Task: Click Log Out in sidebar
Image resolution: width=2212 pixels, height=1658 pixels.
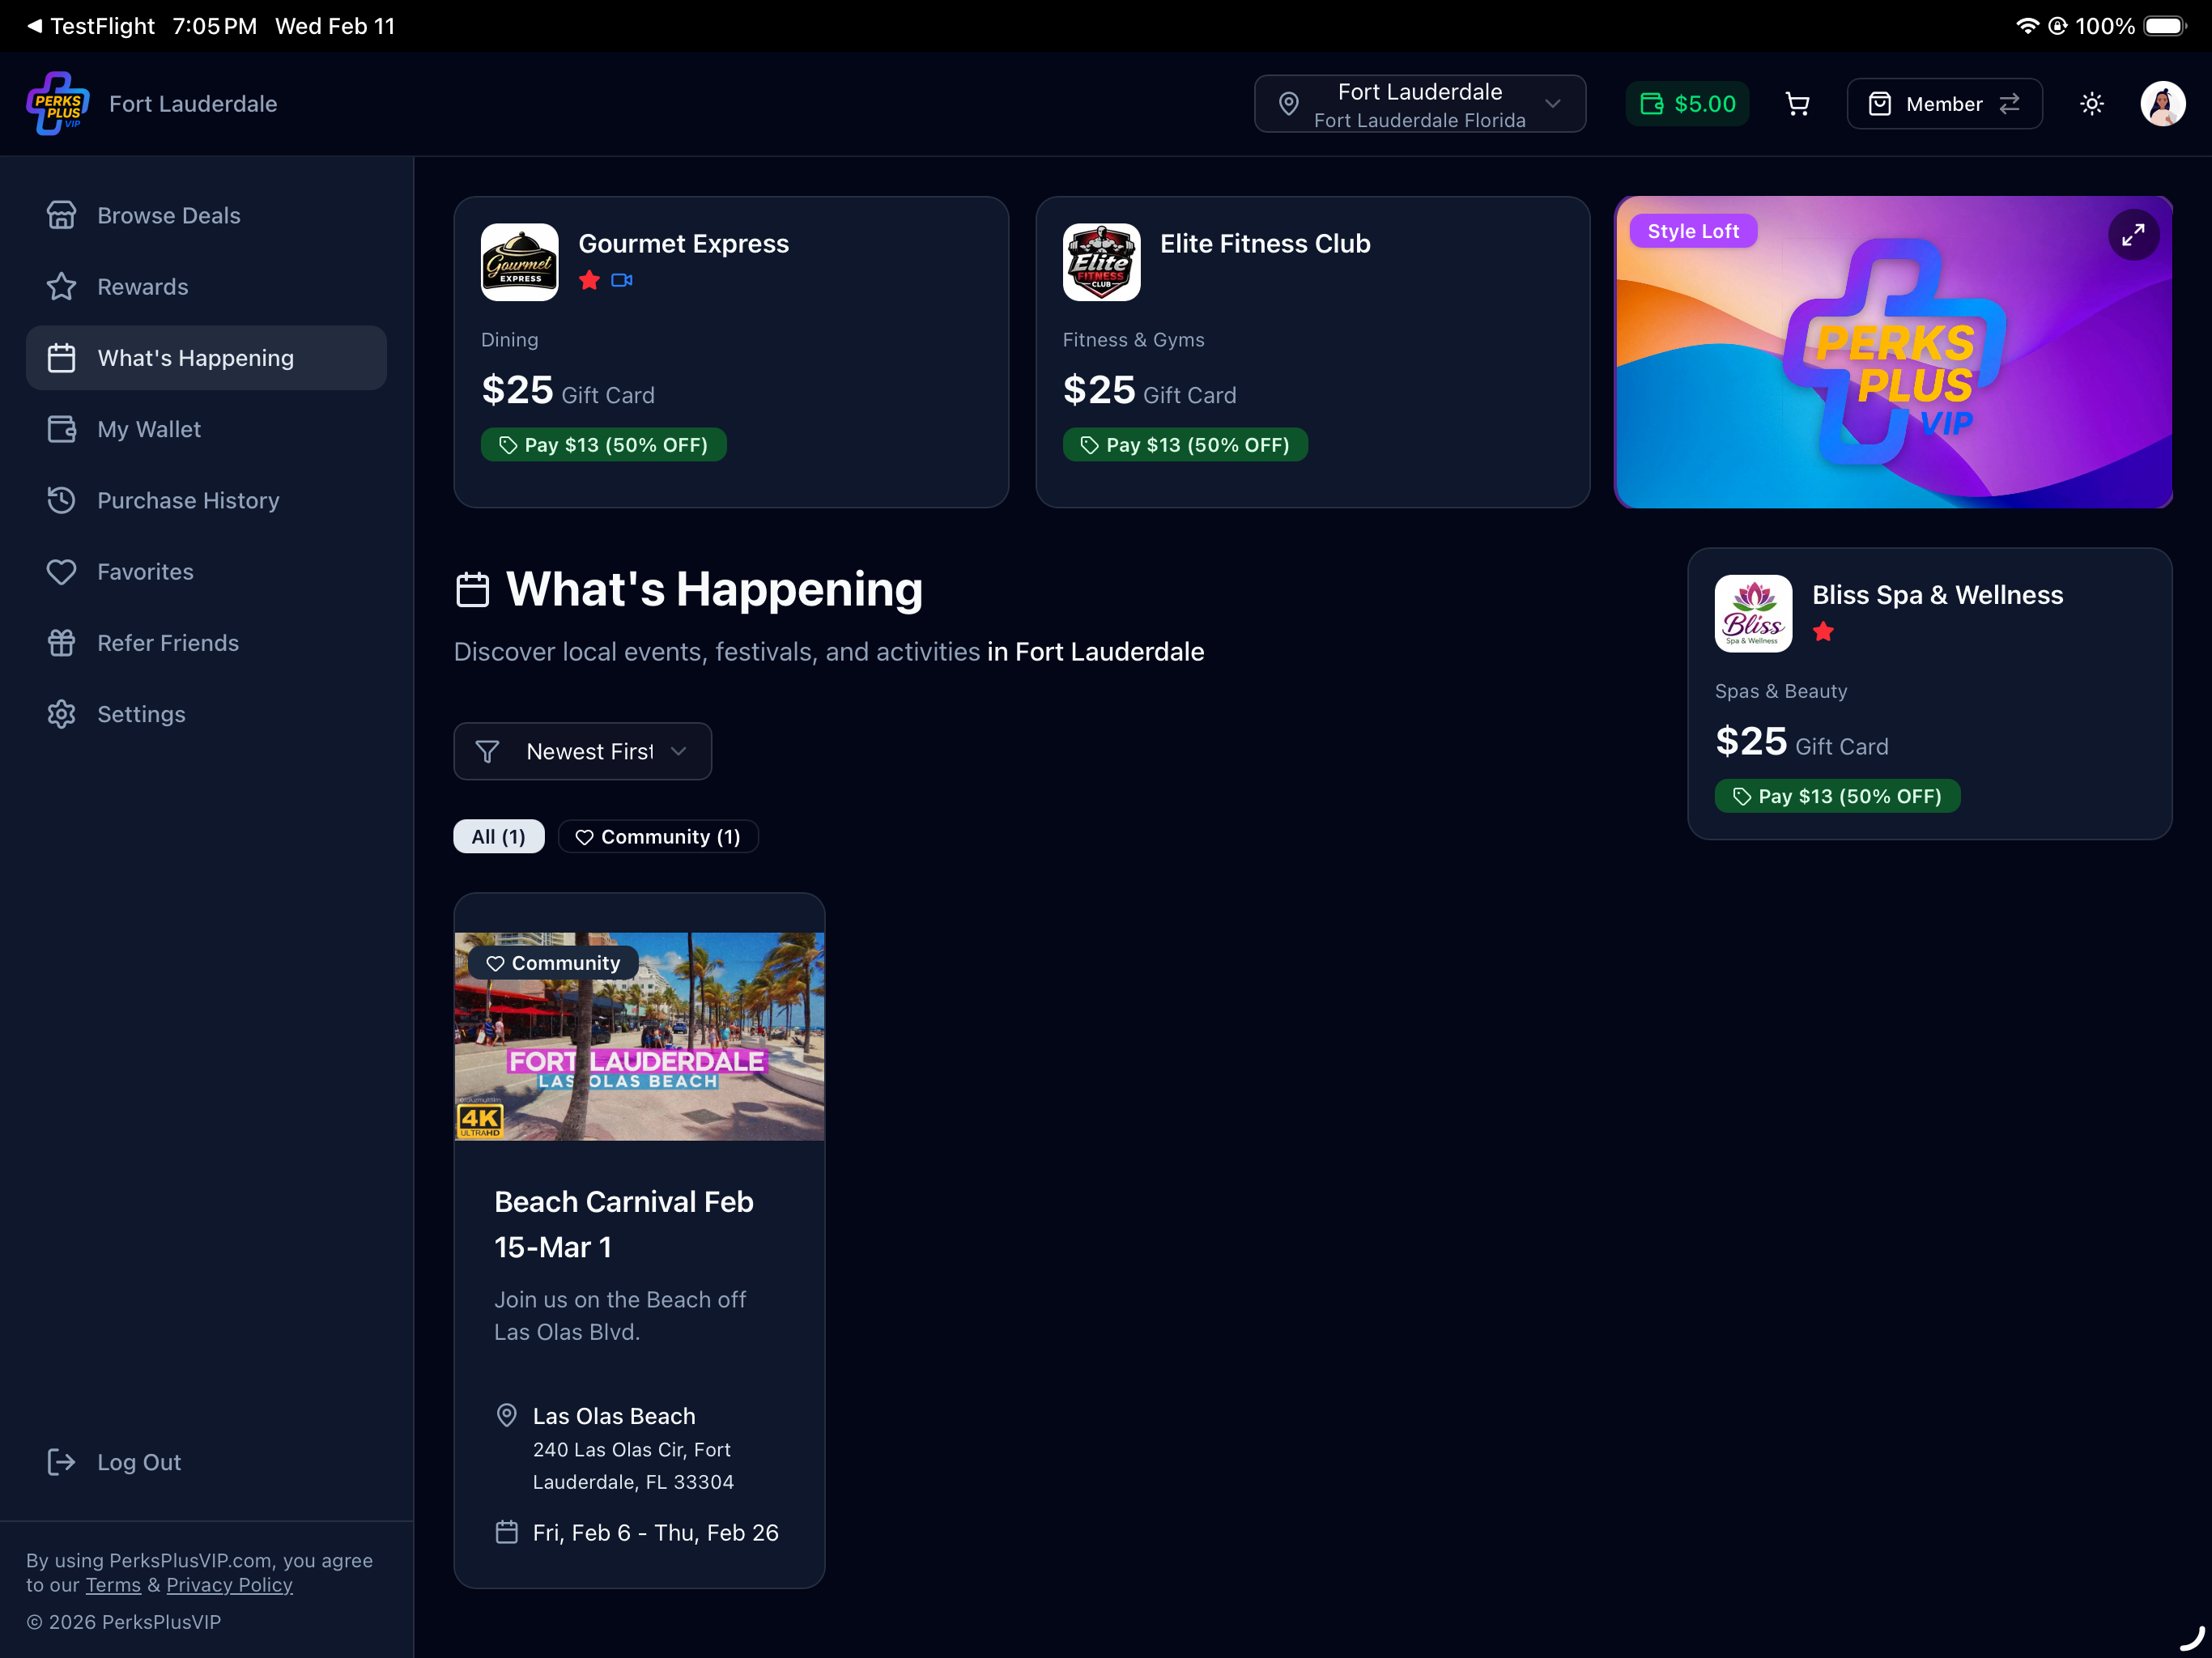Action: tap(206, 1462)
